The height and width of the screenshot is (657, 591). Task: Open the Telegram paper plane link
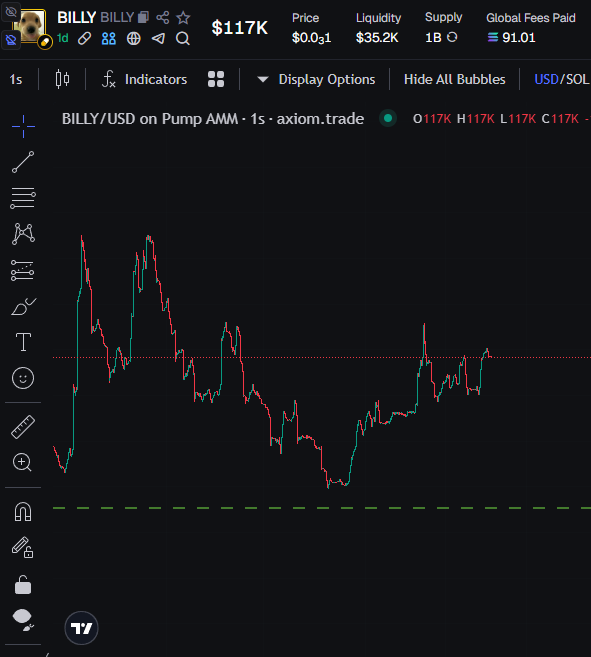click(x=158, y=39)
